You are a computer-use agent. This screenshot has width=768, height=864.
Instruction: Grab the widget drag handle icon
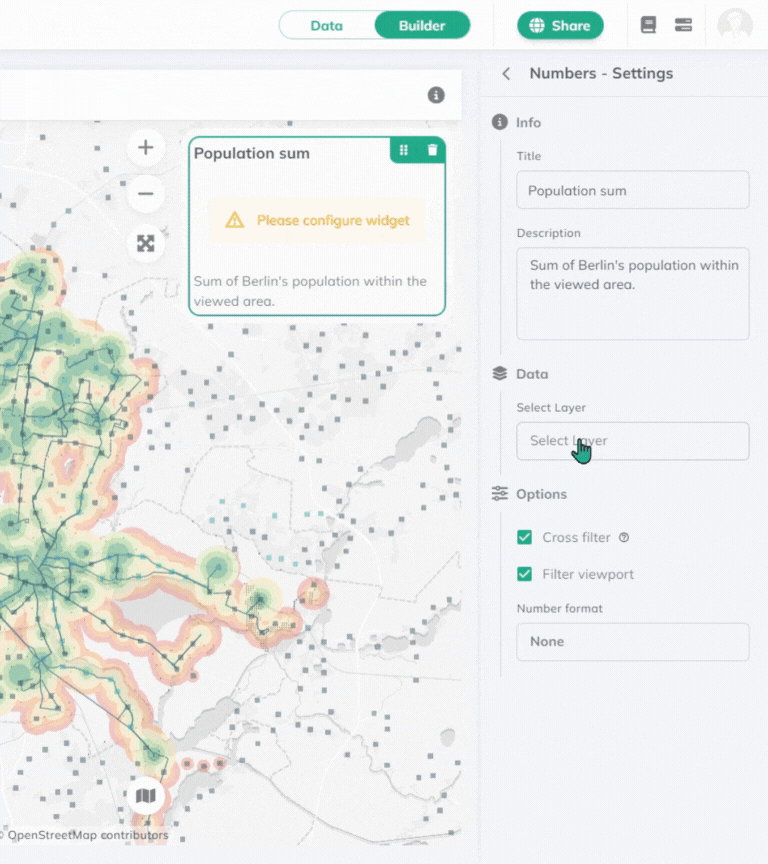[x=404, y=150]
